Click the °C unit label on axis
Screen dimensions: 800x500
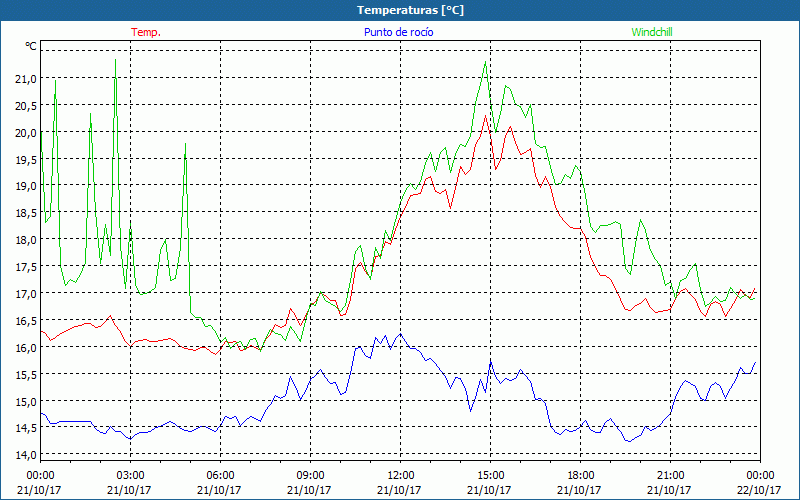coord(31,46)
